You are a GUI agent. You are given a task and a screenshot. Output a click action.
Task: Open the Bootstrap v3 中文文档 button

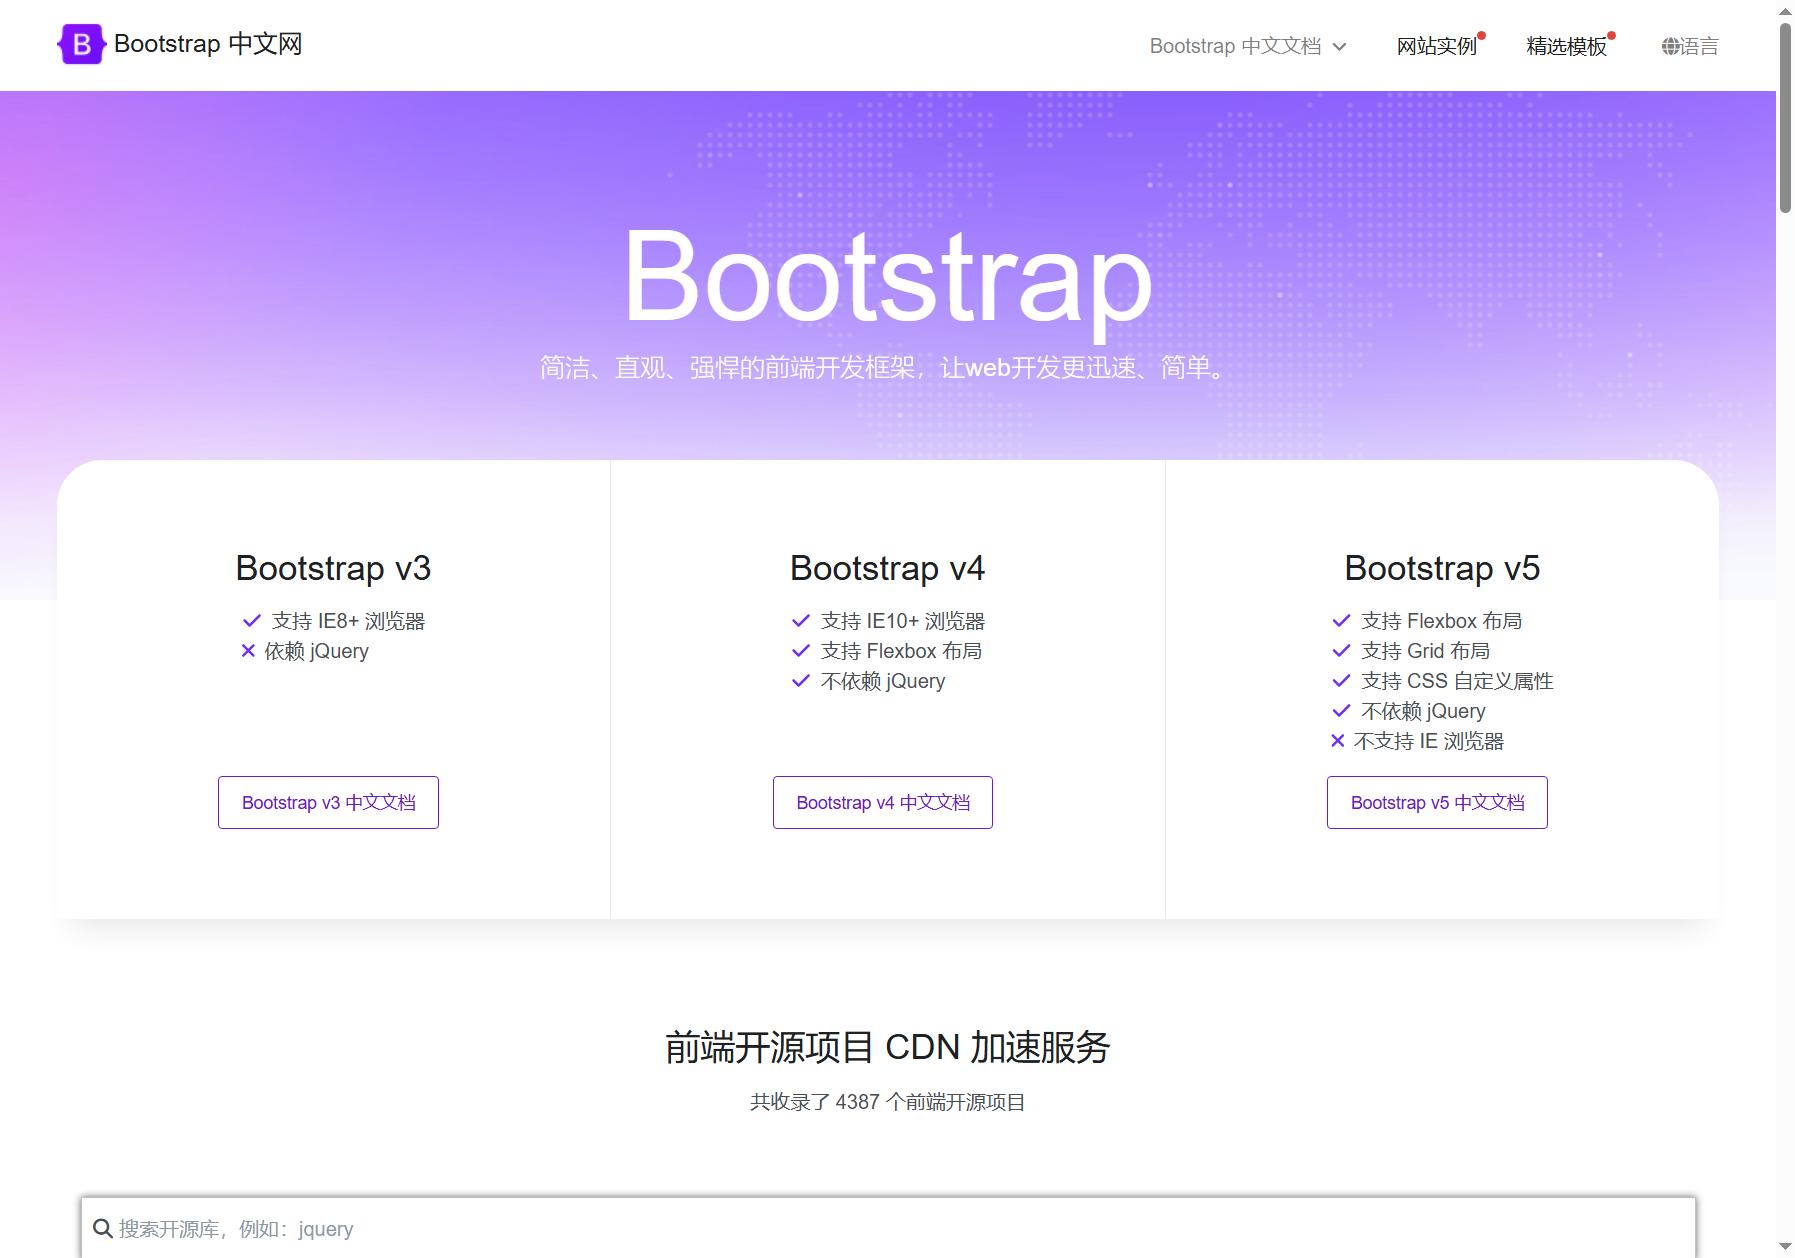click(x=328, y=802)
